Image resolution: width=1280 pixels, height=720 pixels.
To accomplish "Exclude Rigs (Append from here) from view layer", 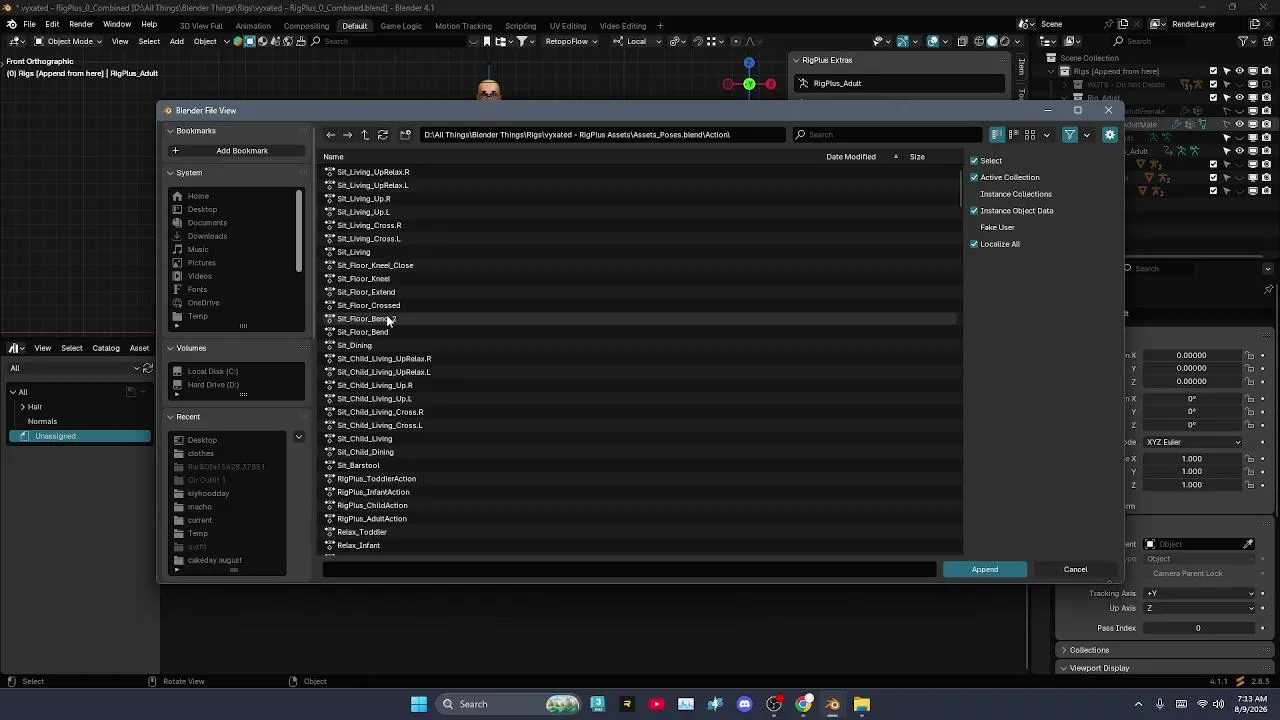I will (x=1213, y=71).
